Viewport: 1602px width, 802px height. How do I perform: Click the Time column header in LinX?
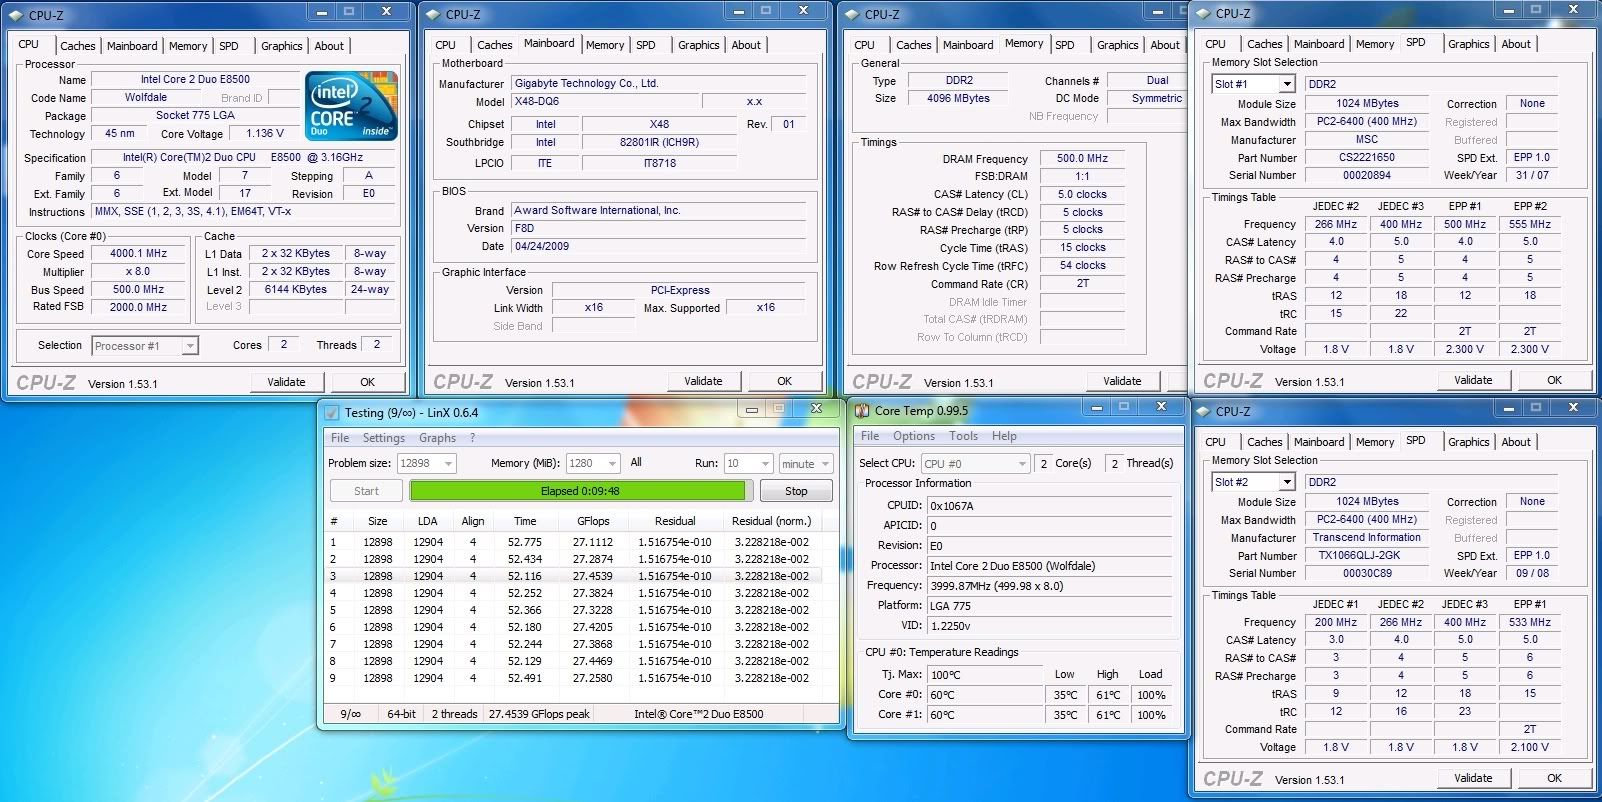(x=525, y=521)
